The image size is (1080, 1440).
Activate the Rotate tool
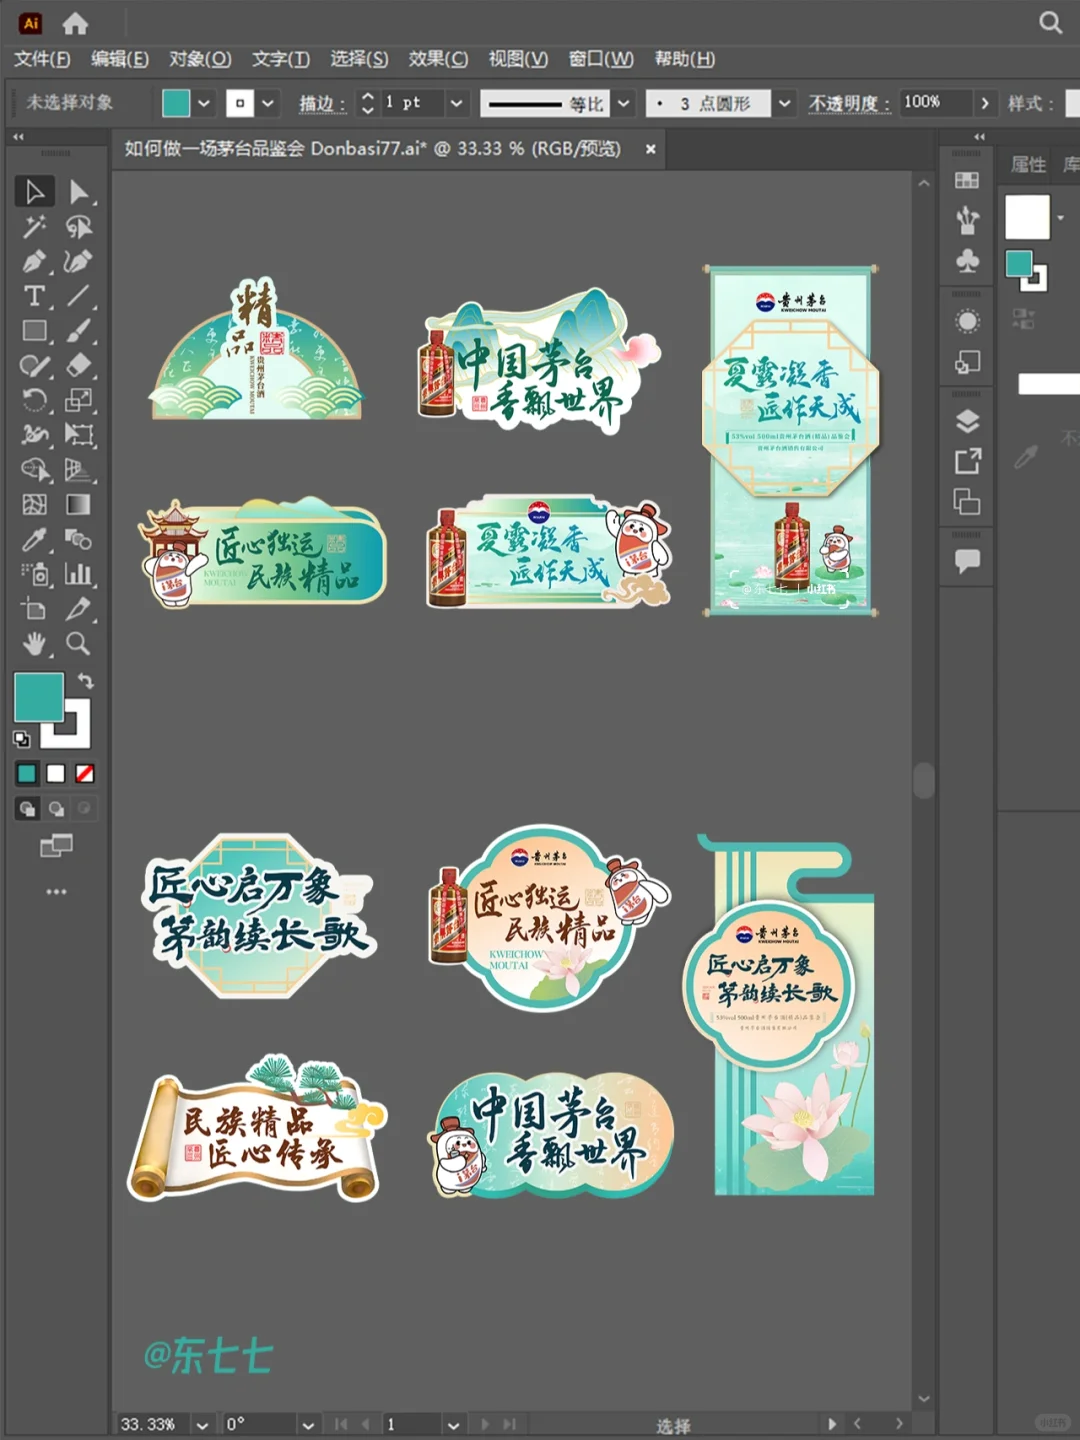(x=34, y=401)
